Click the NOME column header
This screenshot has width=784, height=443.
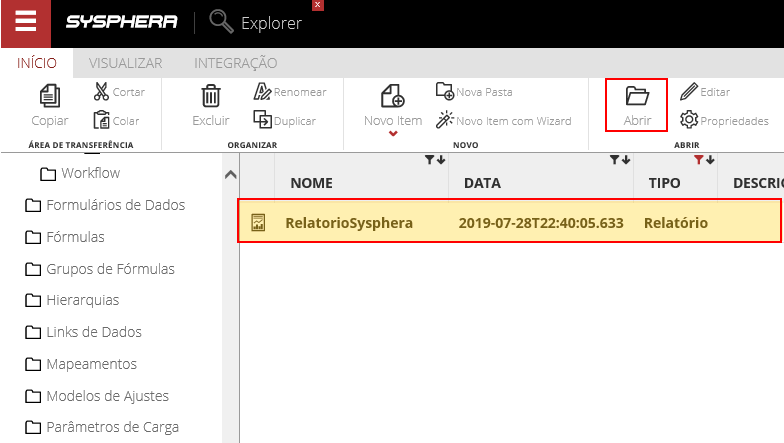click(x=312, y=183)
